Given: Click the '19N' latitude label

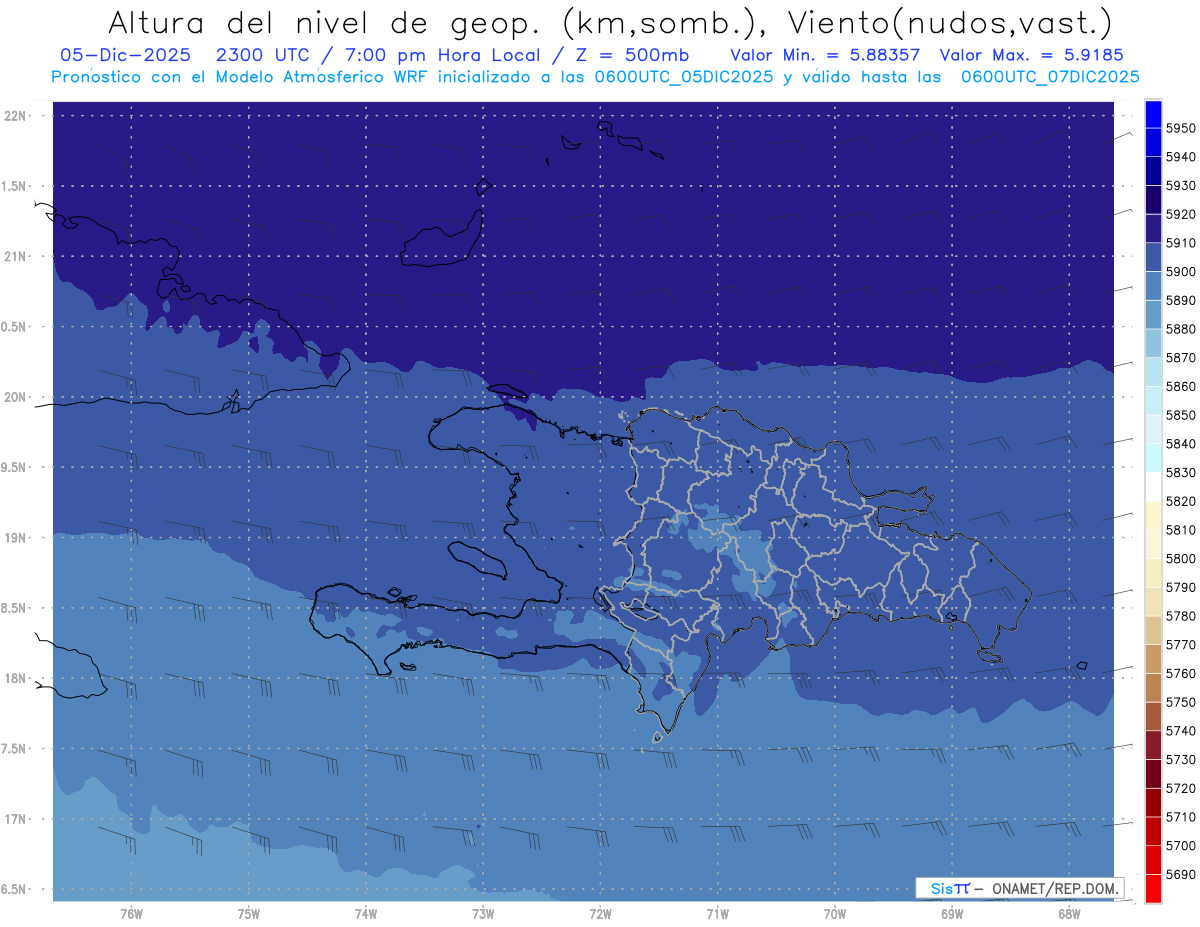Looking at the screenshot, I should tap(17, 538).
